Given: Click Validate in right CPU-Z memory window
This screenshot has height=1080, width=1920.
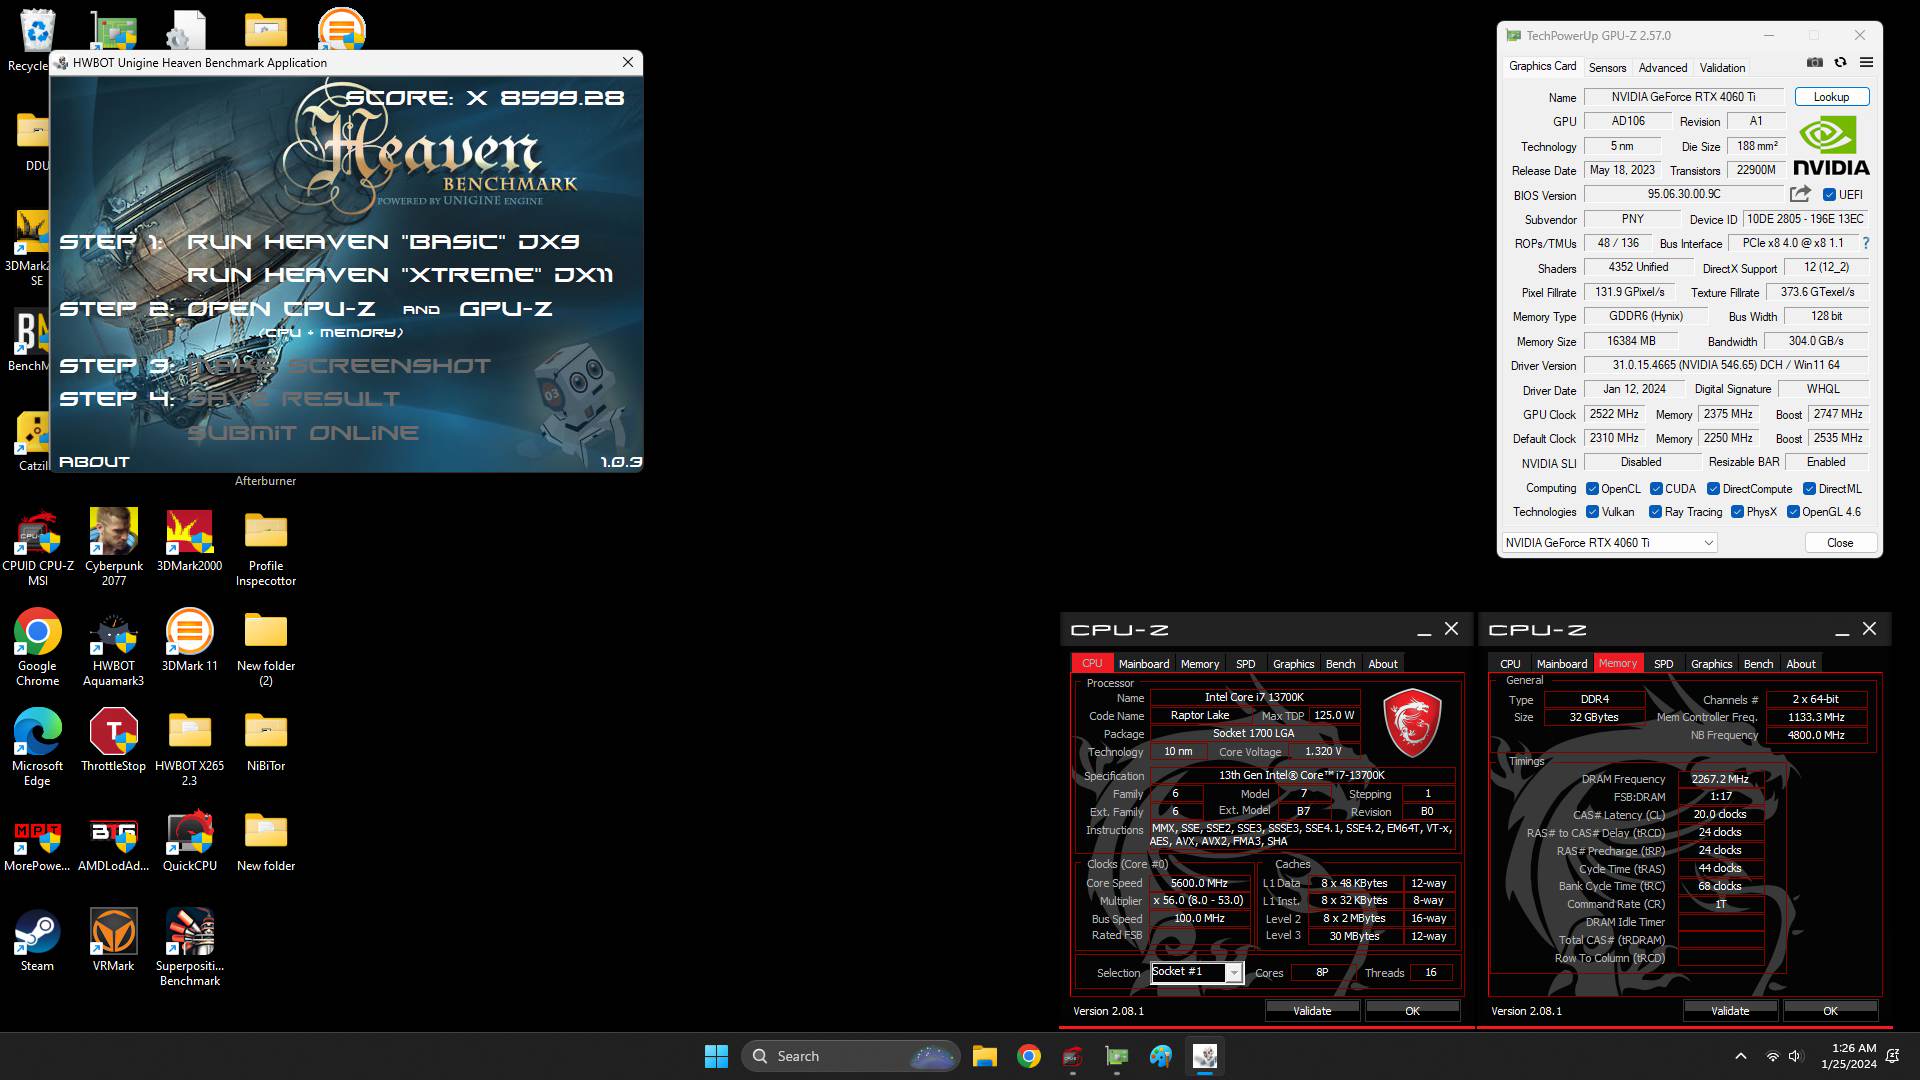Looking at the screenshot, I should point(1730,1011).
